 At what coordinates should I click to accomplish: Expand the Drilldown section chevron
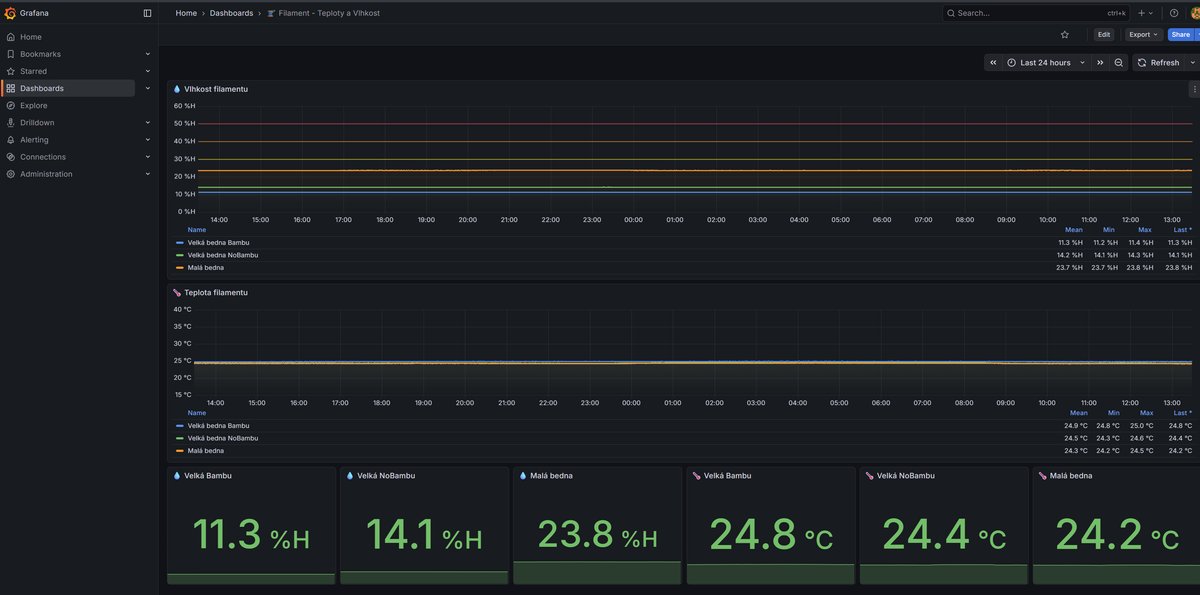147,122
